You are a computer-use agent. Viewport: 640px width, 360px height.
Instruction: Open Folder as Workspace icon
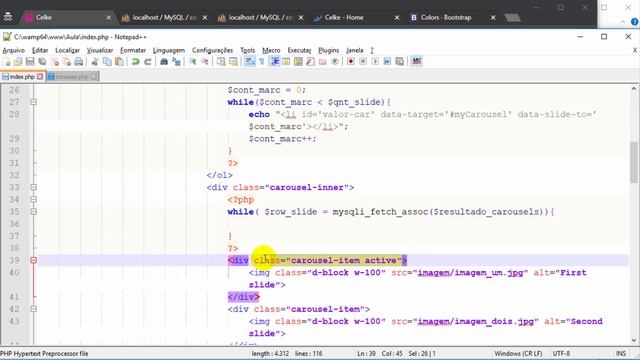(x=322, y=61)
